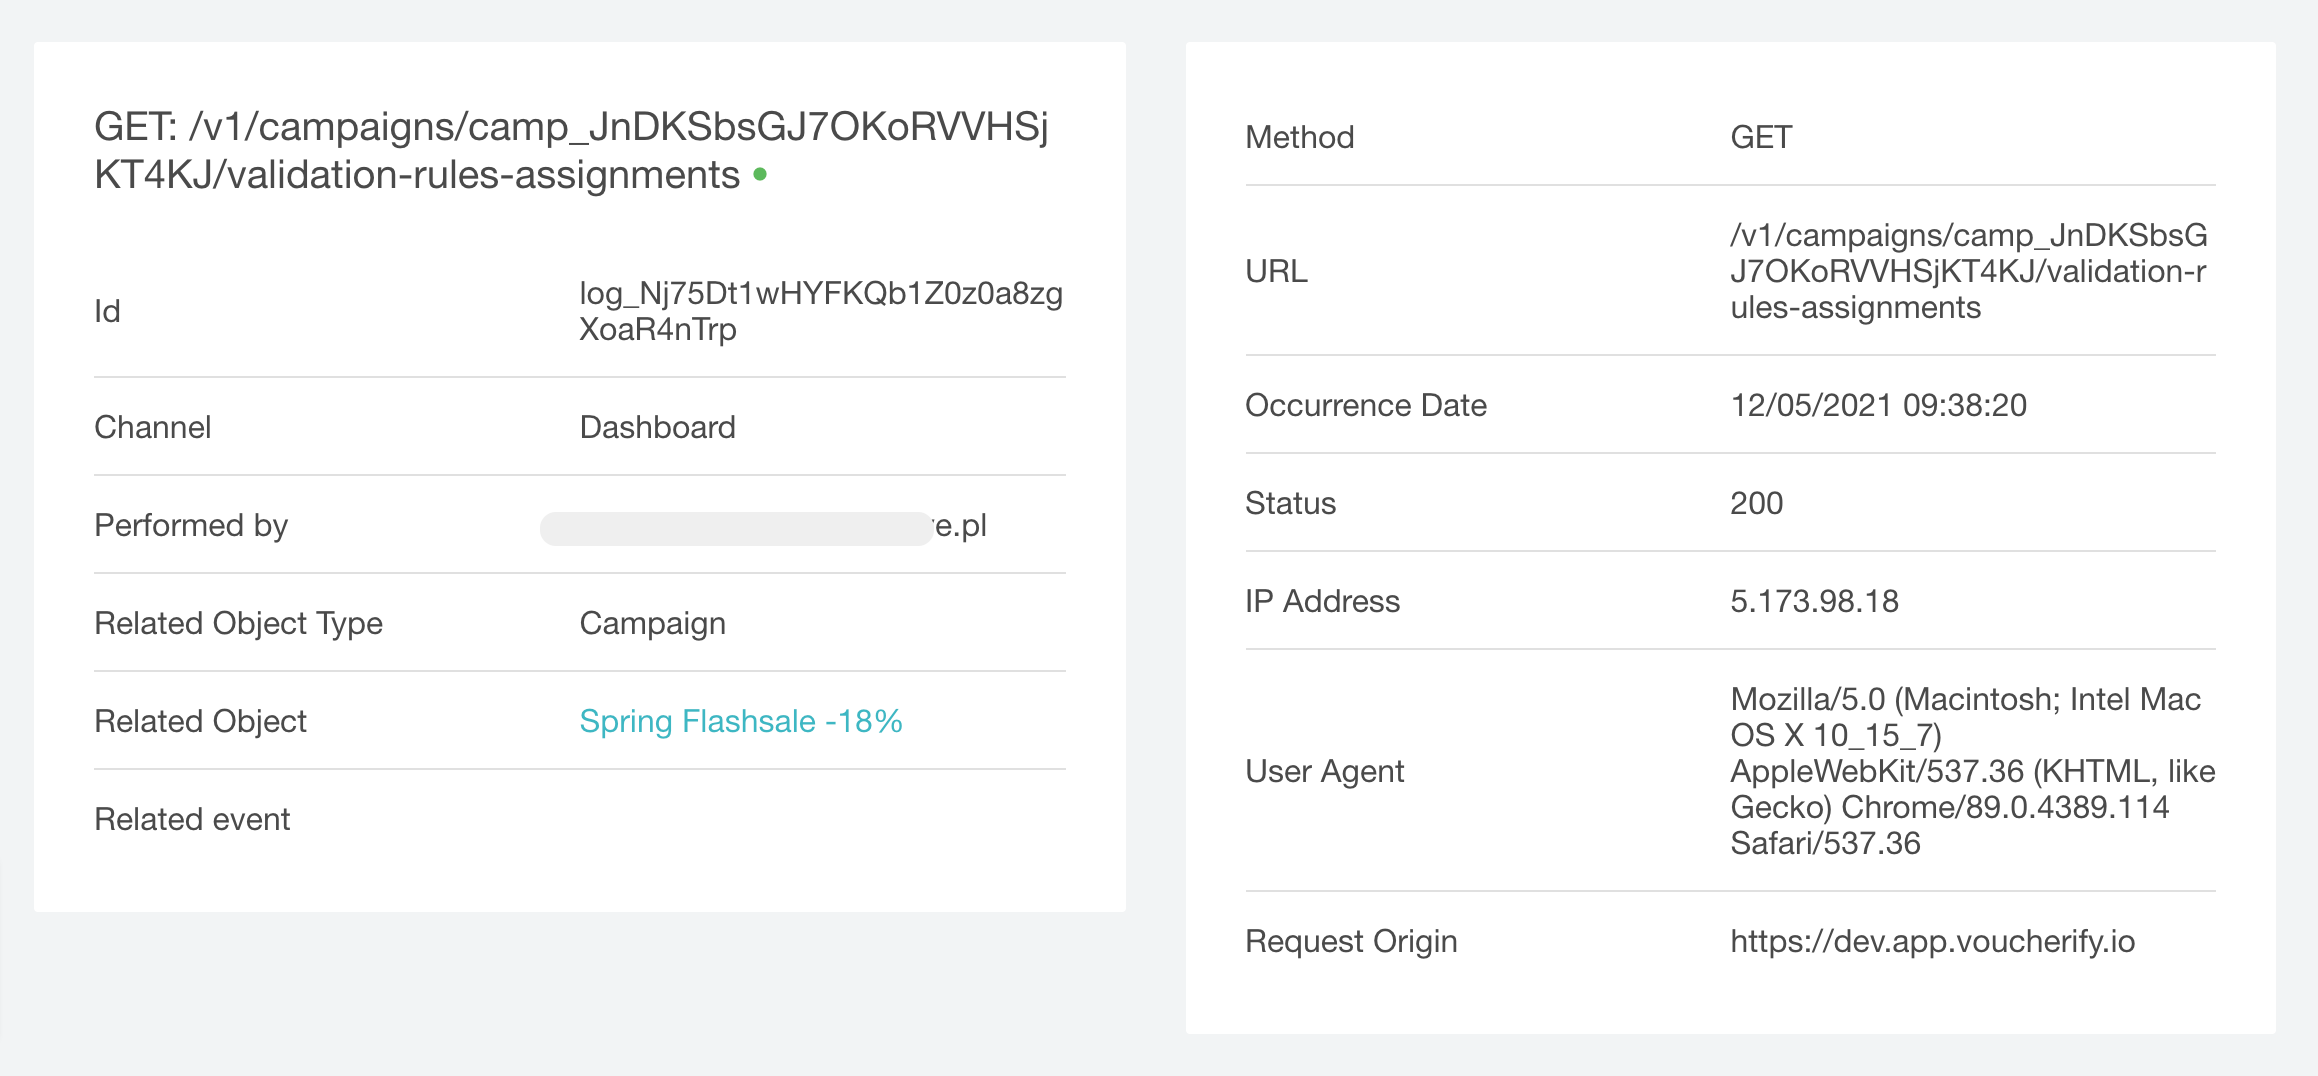Click the Request Origin label
2318x1076 pixels.
point(1350,941)
